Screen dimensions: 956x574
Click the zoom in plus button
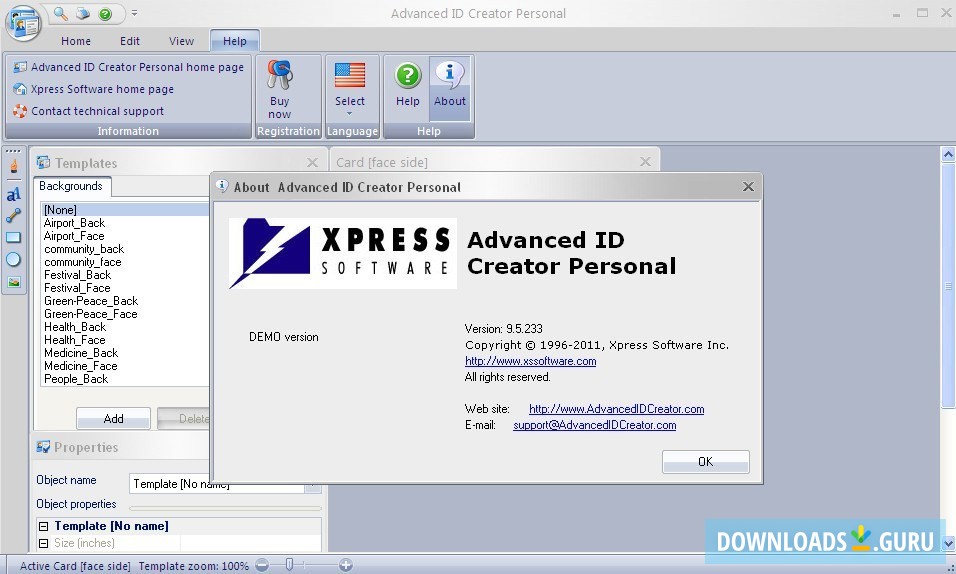click(346, 565)
